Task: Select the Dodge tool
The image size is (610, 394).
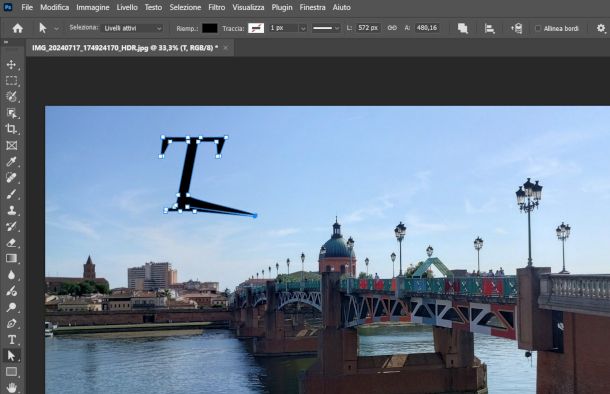Action: (x=11, y=307)
